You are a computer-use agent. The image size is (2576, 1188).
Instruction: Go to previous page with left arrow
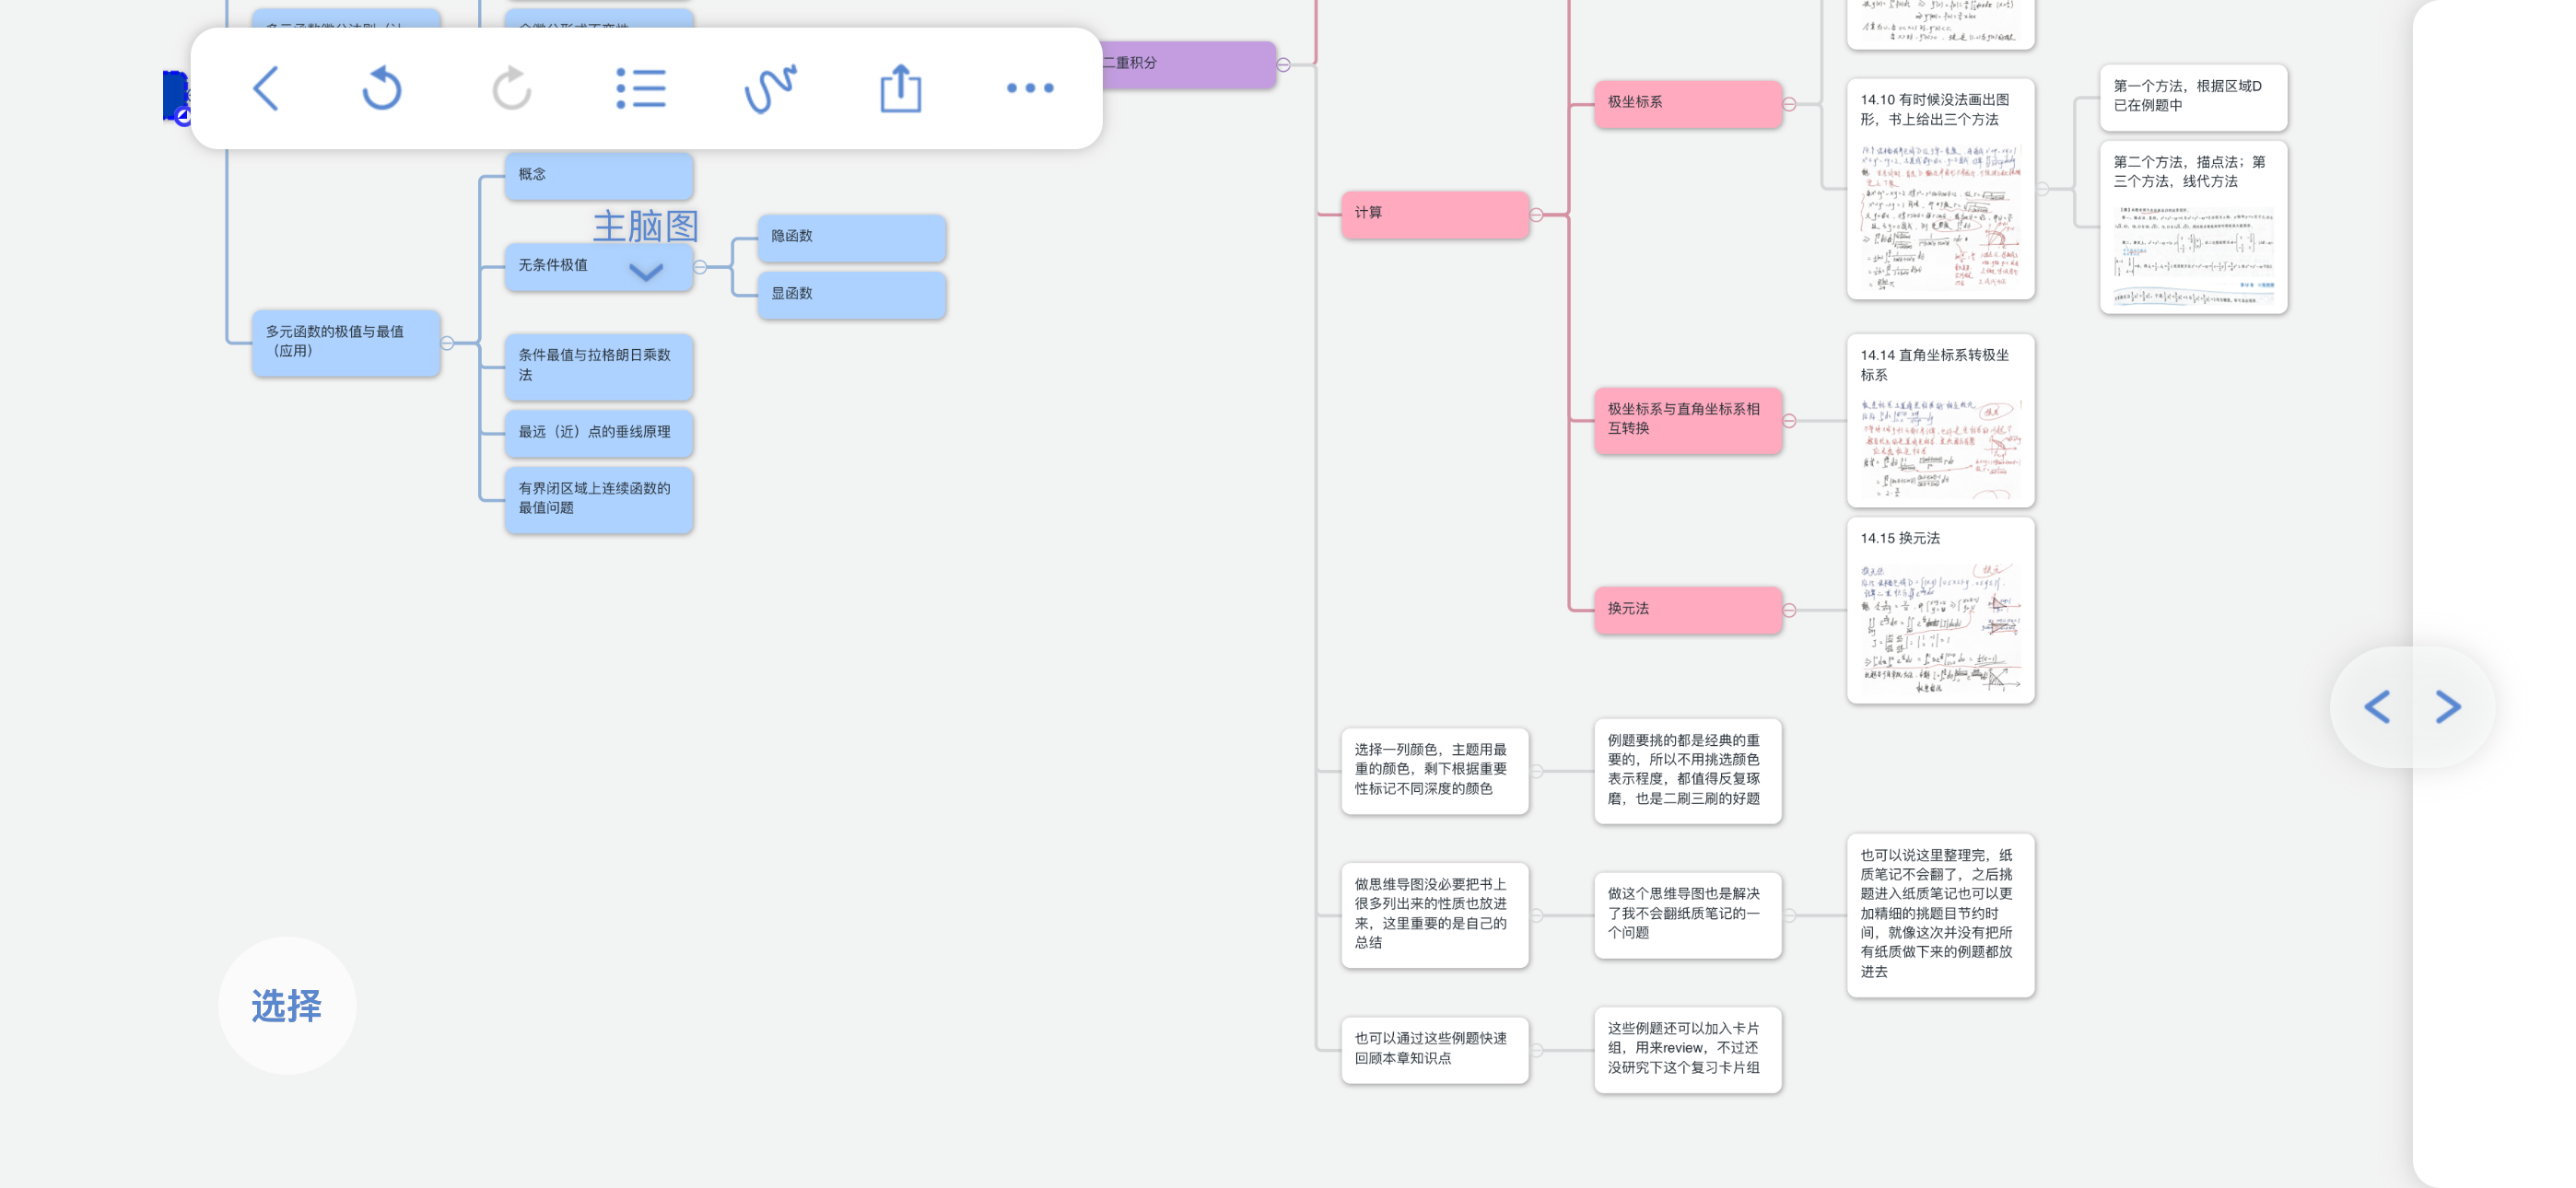click(2378, 707)
